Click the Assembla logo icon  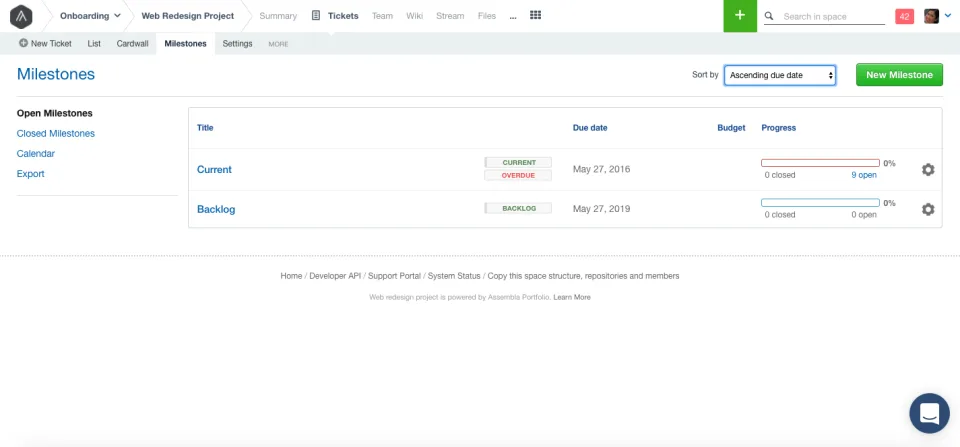pos(21,17)
